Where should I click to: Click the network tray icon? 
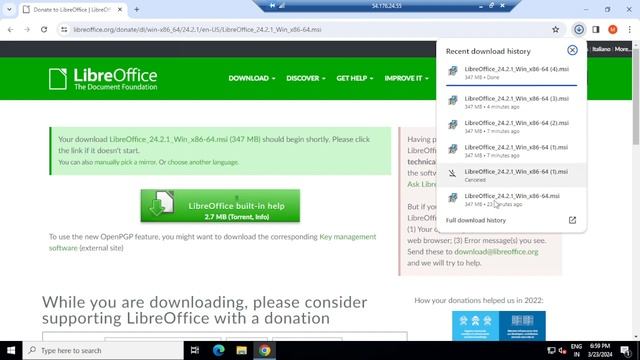coord(551,351)
